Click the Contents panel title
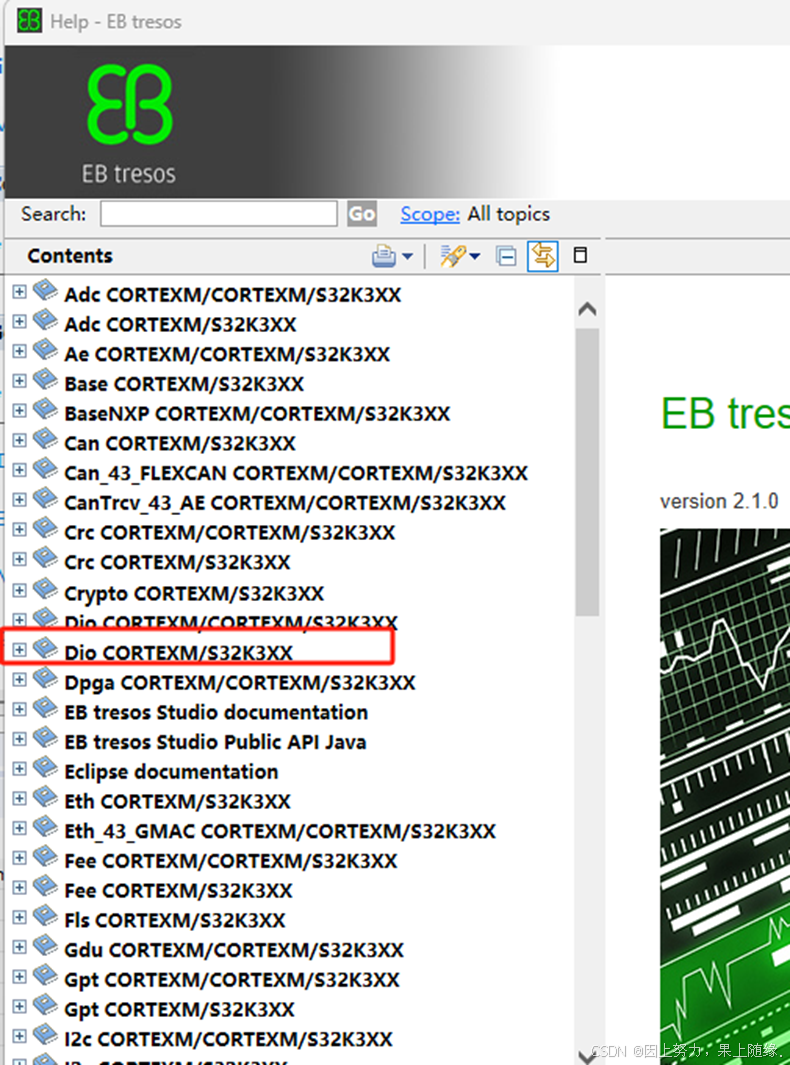 (x=70, y=256)
